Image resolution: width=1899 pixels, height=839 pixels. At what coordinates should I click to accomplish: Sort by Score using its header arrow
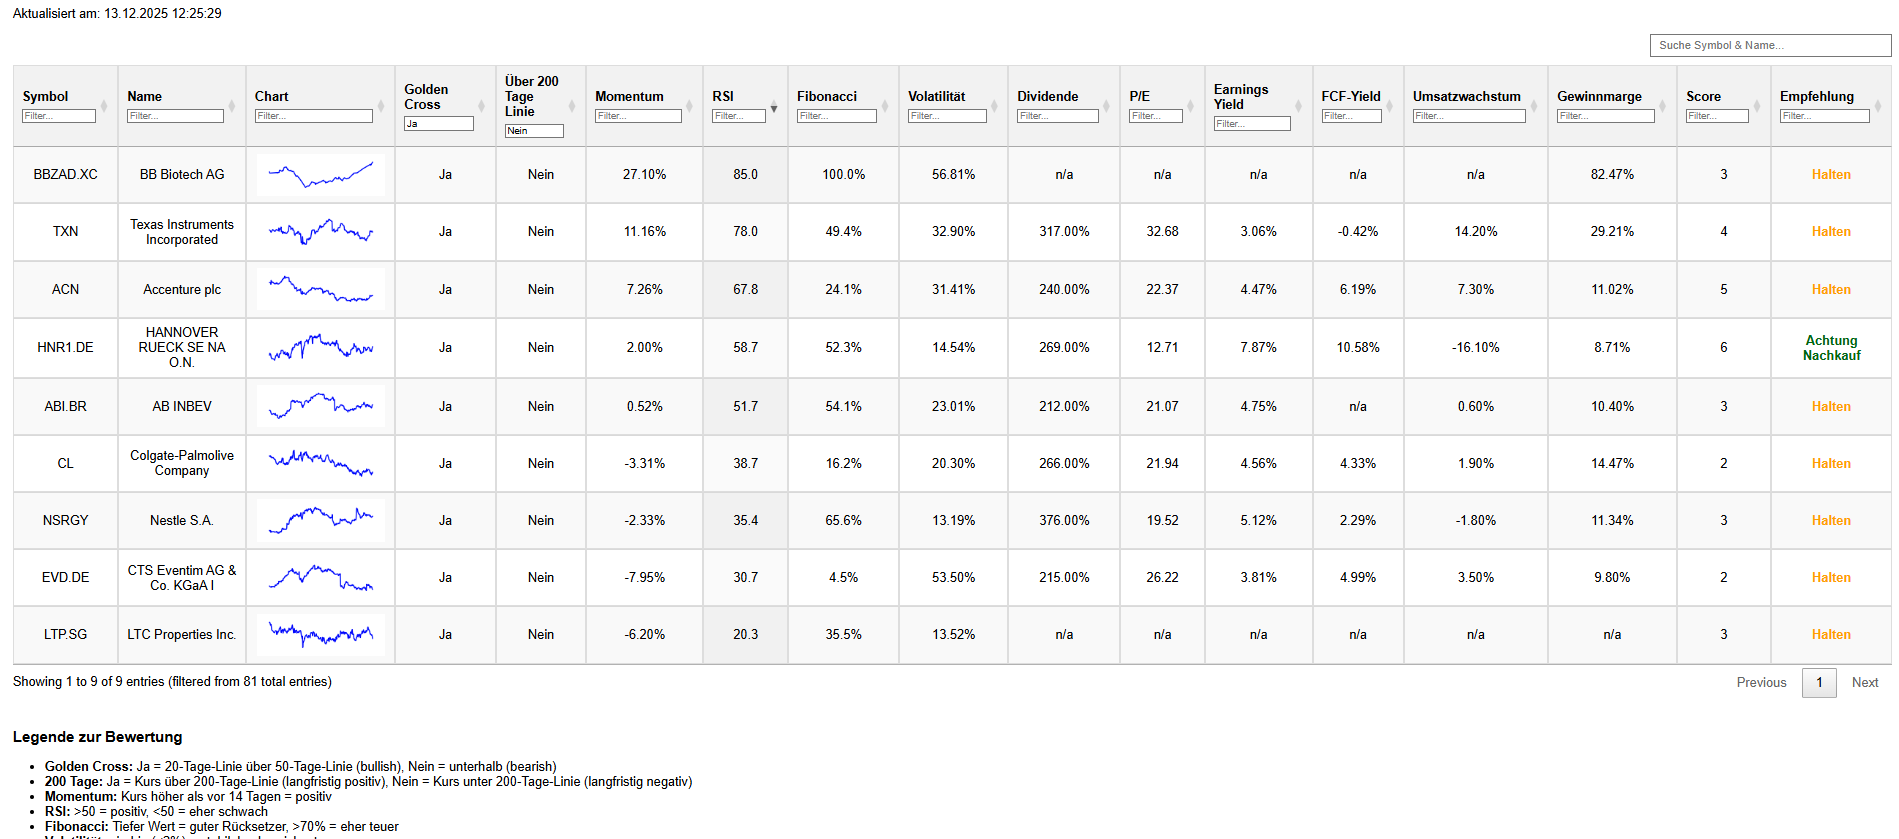pyautogui.click(x=1757, y=106)
